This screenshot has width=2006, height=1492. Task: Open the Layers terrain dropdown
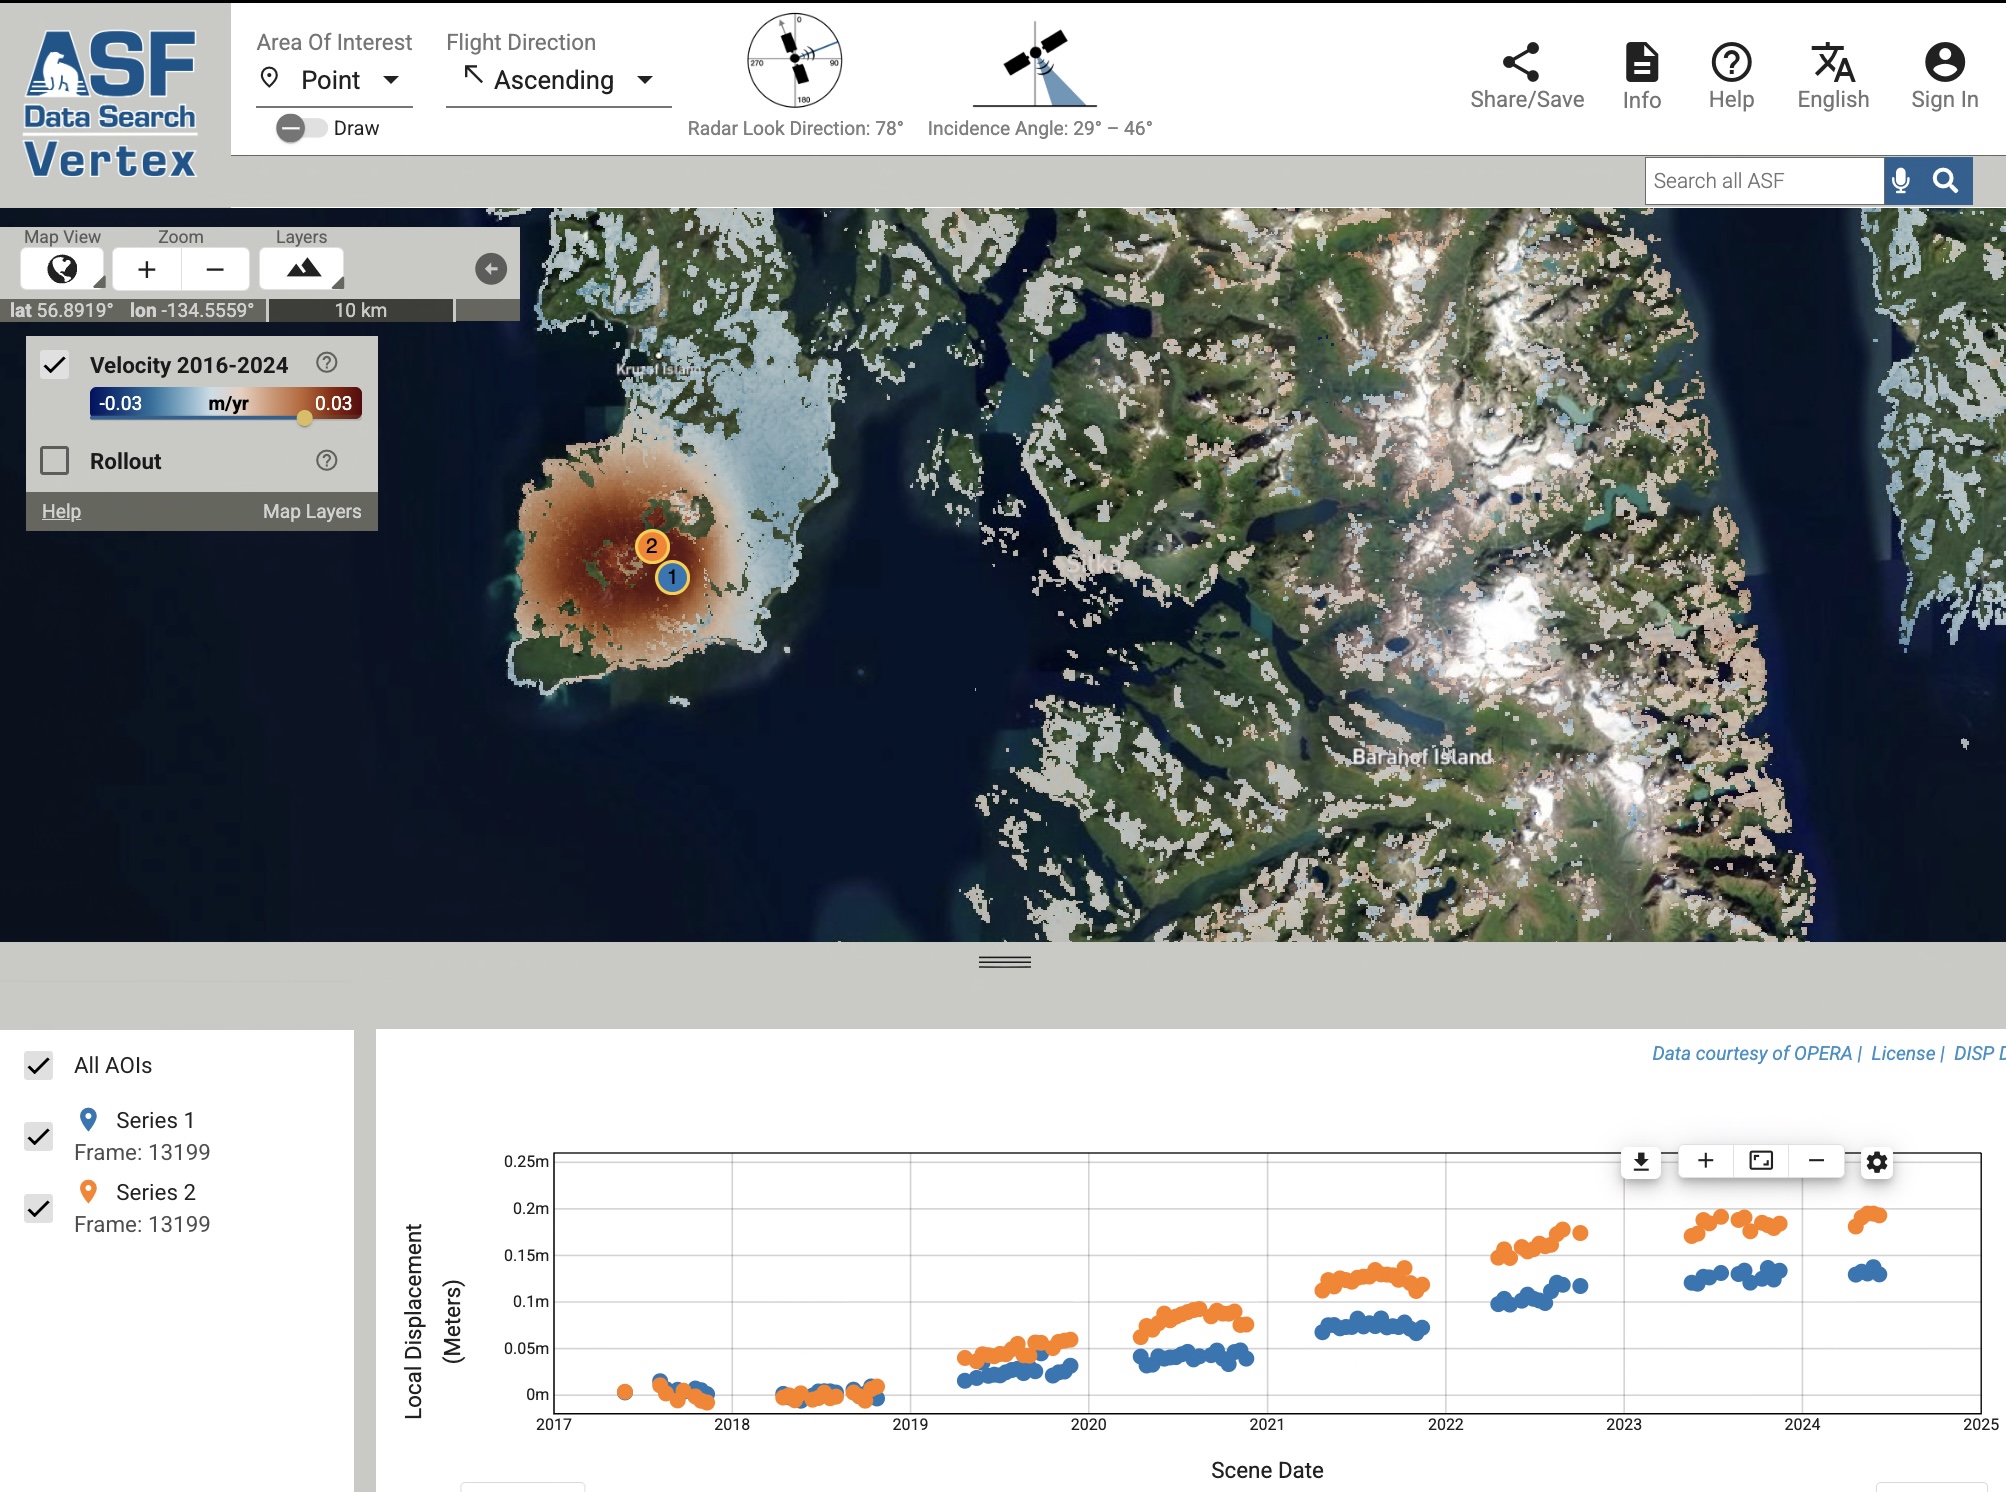click(x=302, y=269)
